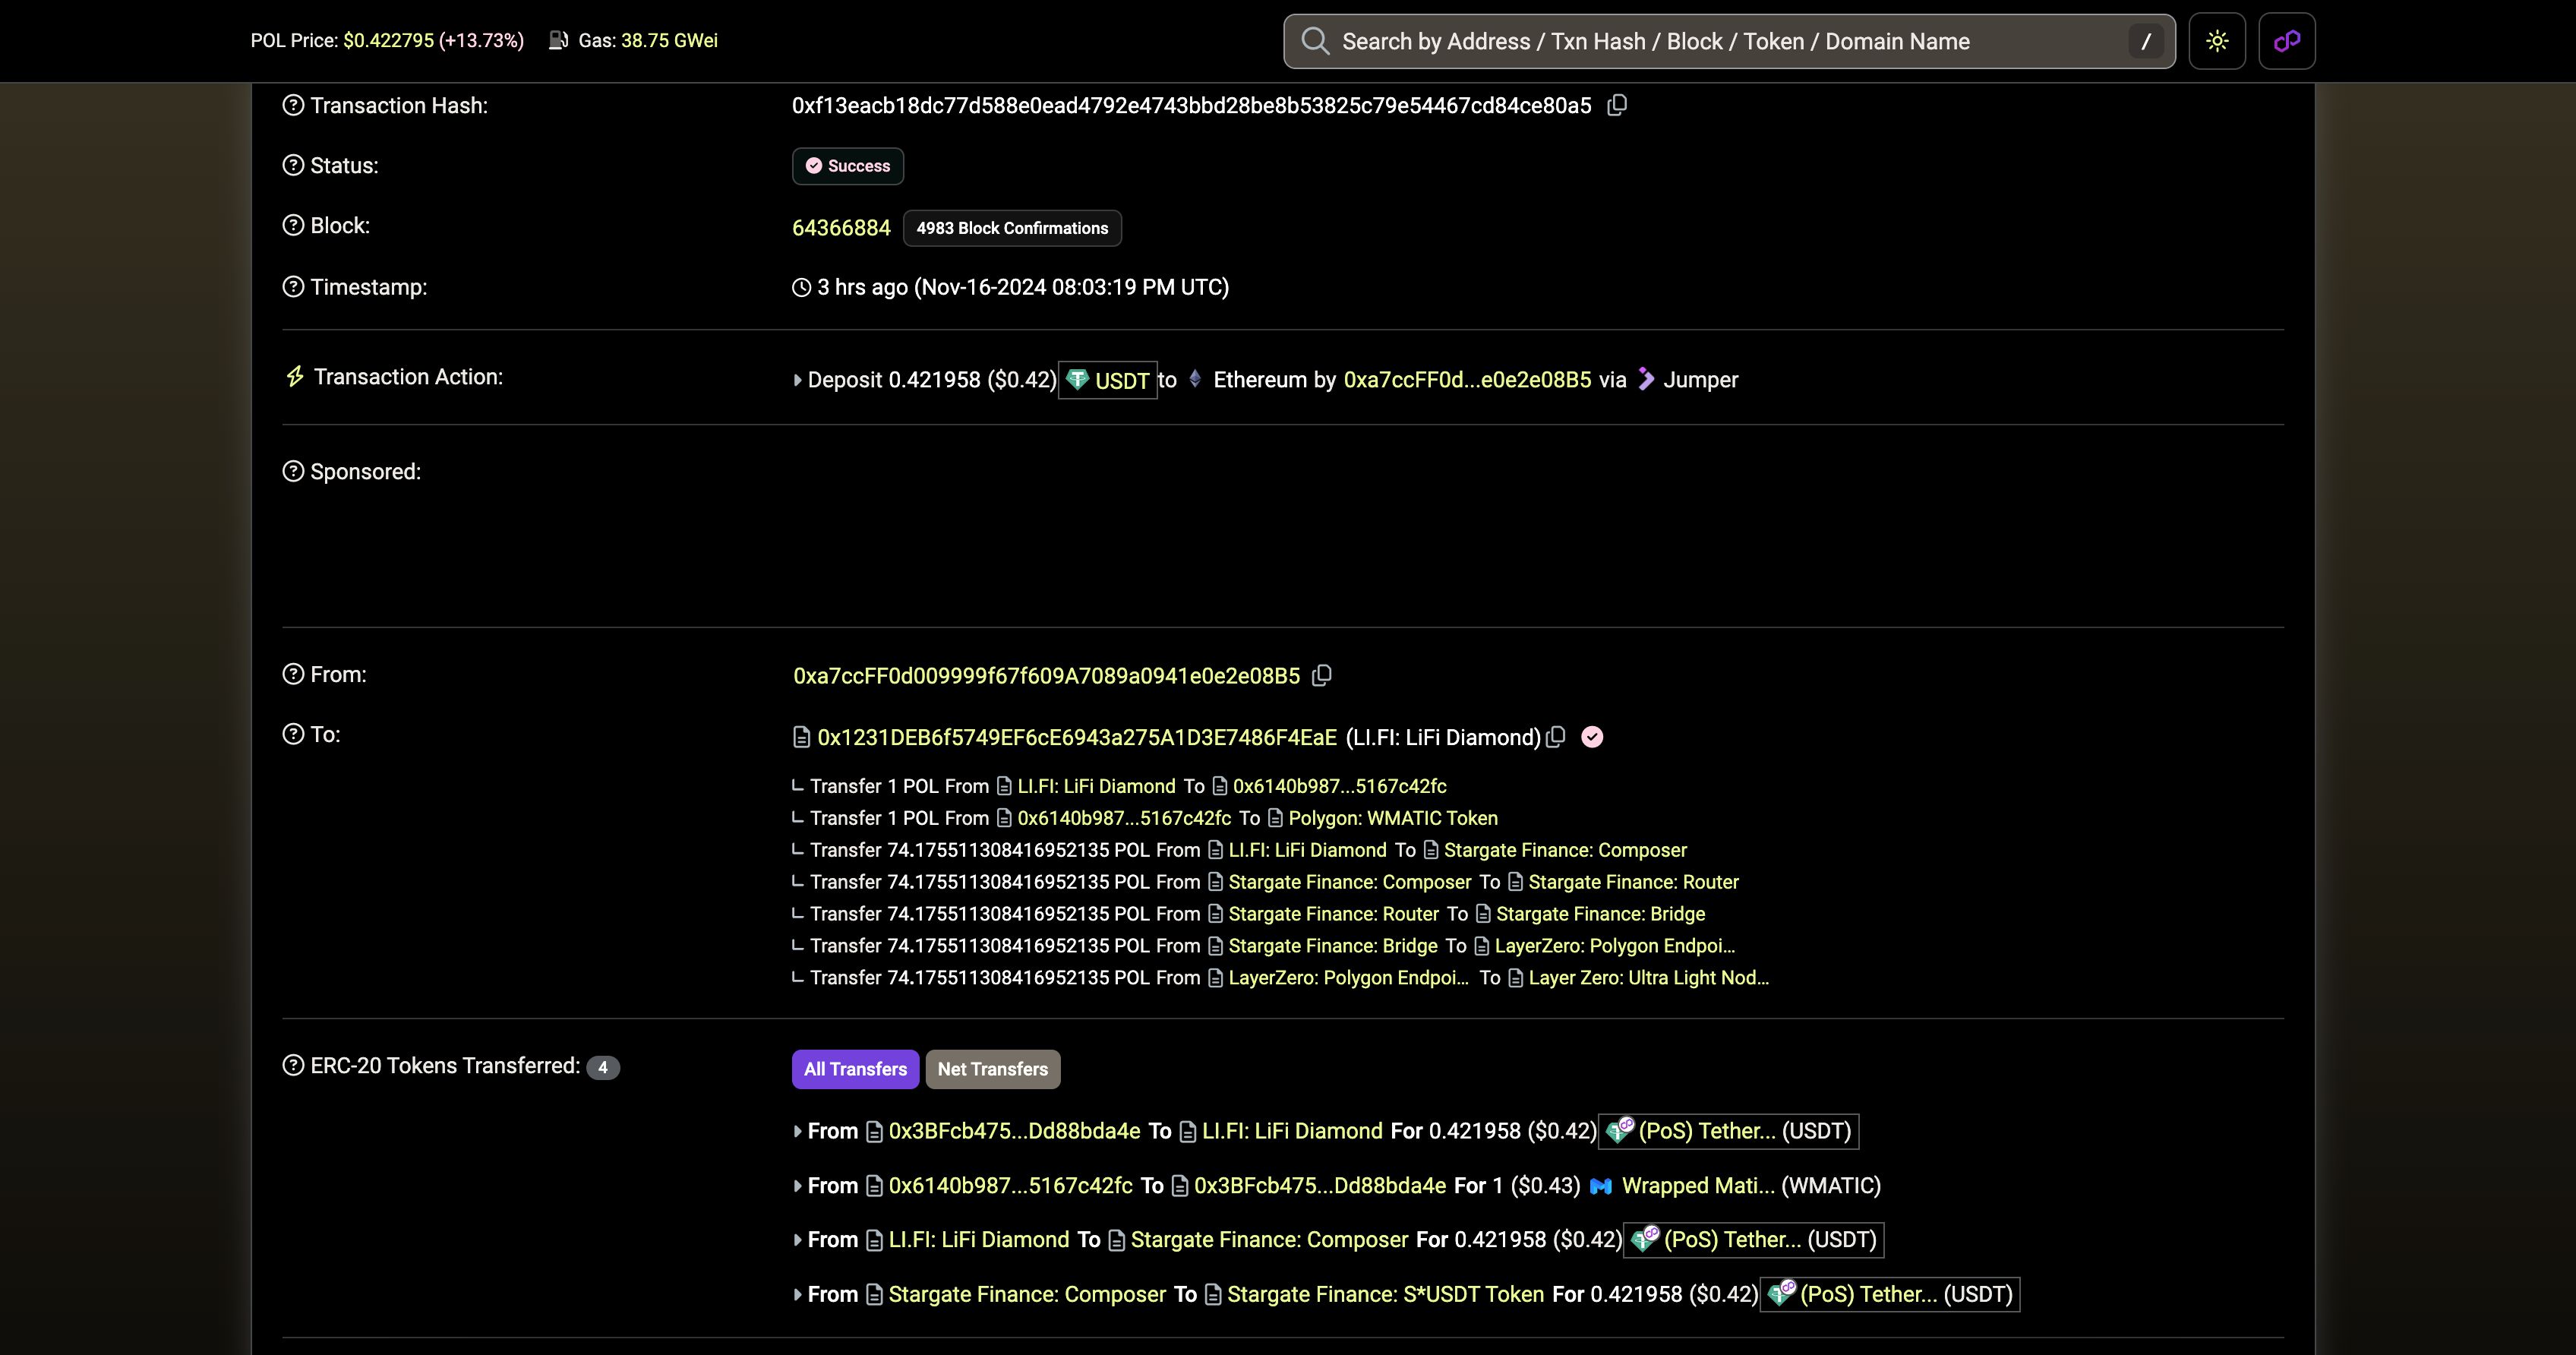2576x1355 pixels.
Task: Open the Polygon network selector icon
Action: (x=2287, y=41)
